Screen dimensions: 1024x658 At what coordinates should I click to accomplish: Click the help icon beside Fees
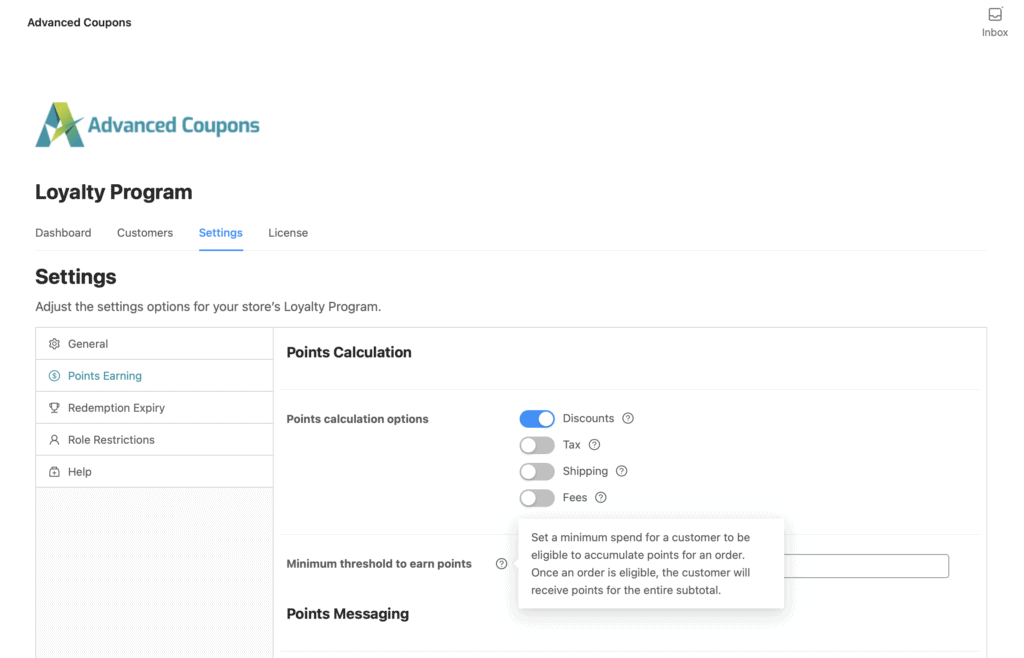601,497
